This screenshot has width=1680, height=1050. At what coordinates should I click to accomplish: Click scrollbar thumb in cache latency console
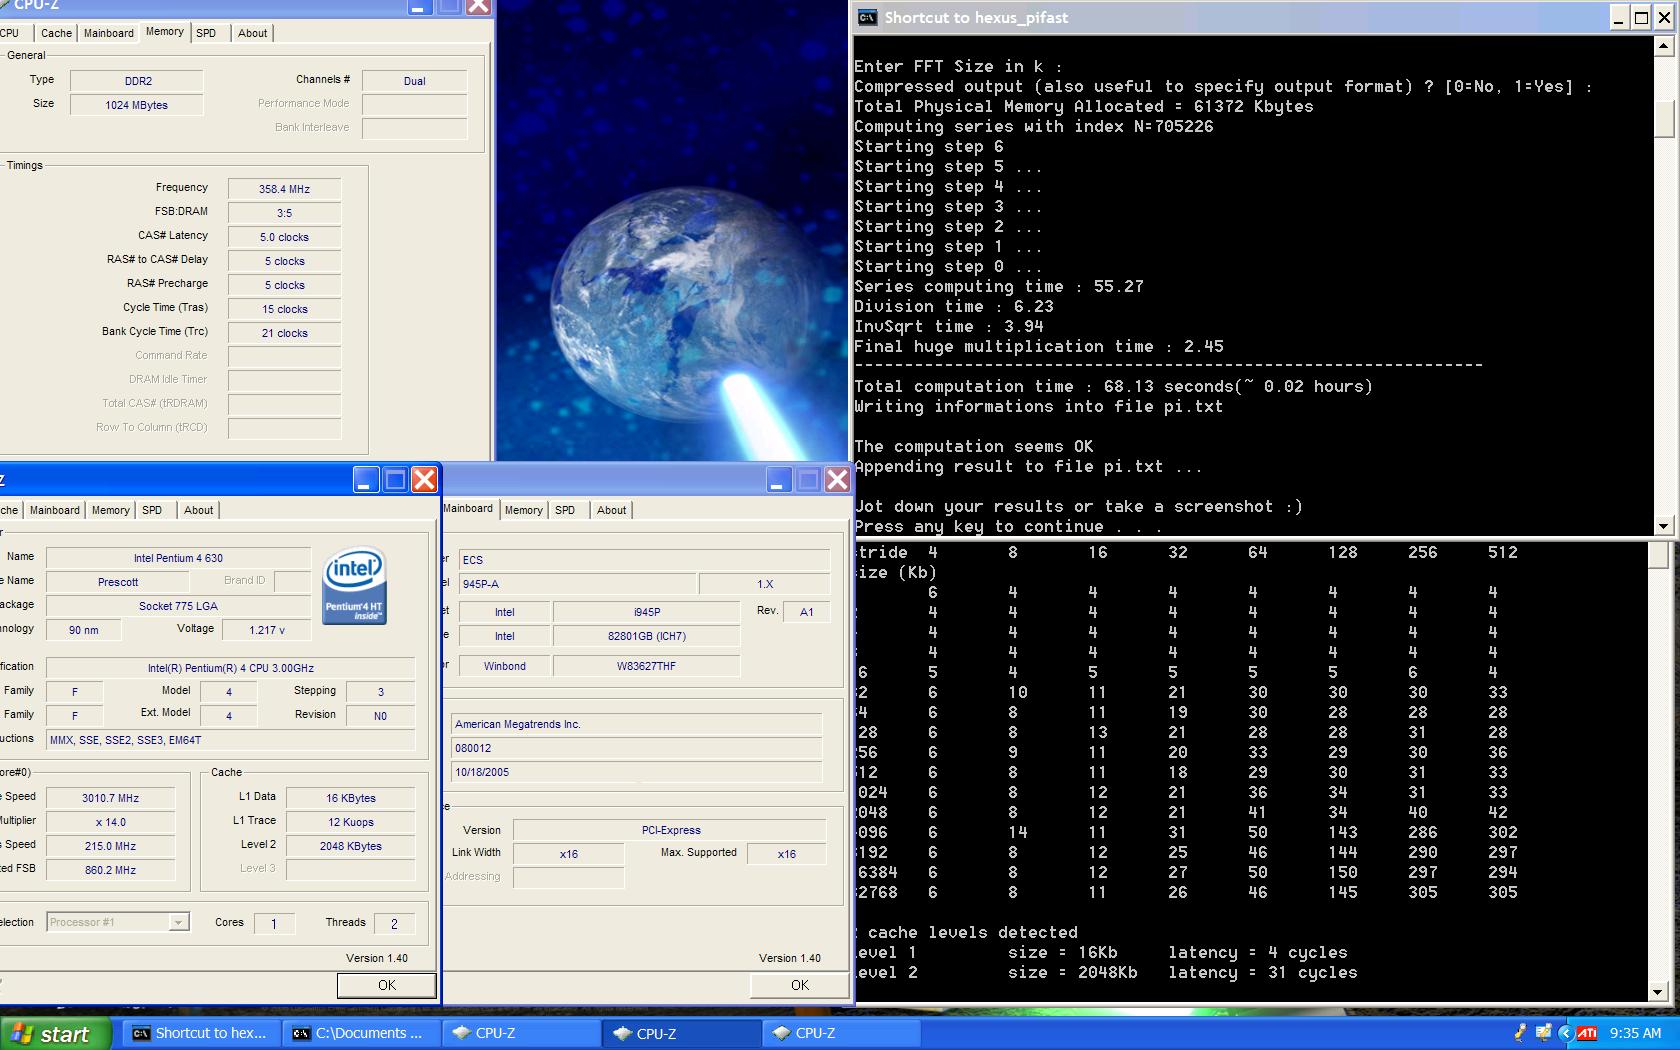(x=1659, y=555)
